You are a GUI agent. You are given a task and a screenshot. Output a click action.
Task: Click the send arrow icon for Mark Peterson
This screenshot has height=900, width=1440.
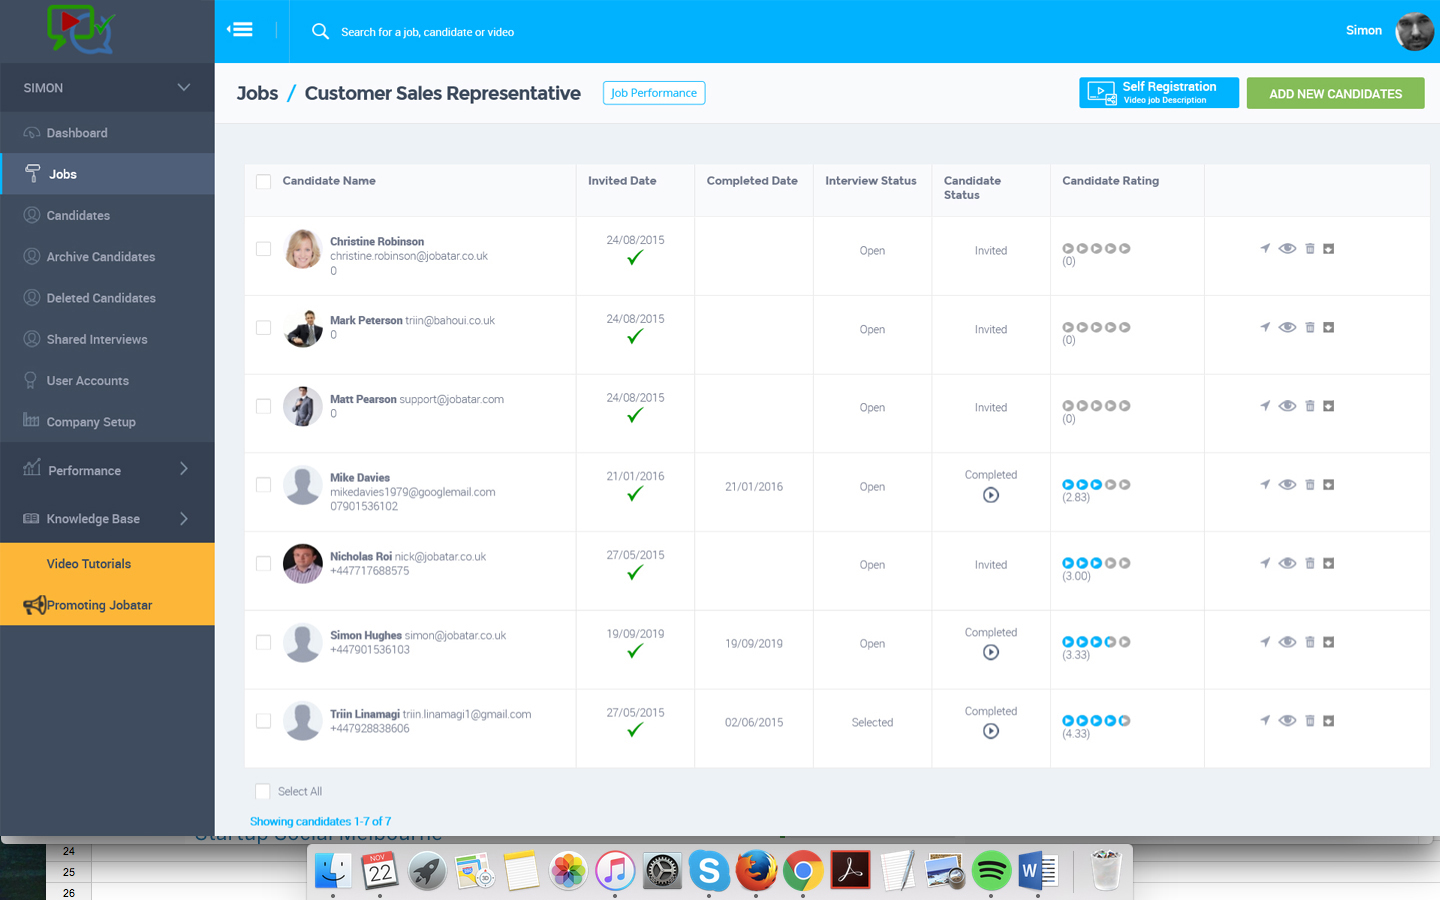pyautogui.click(x=1265, y=327)
